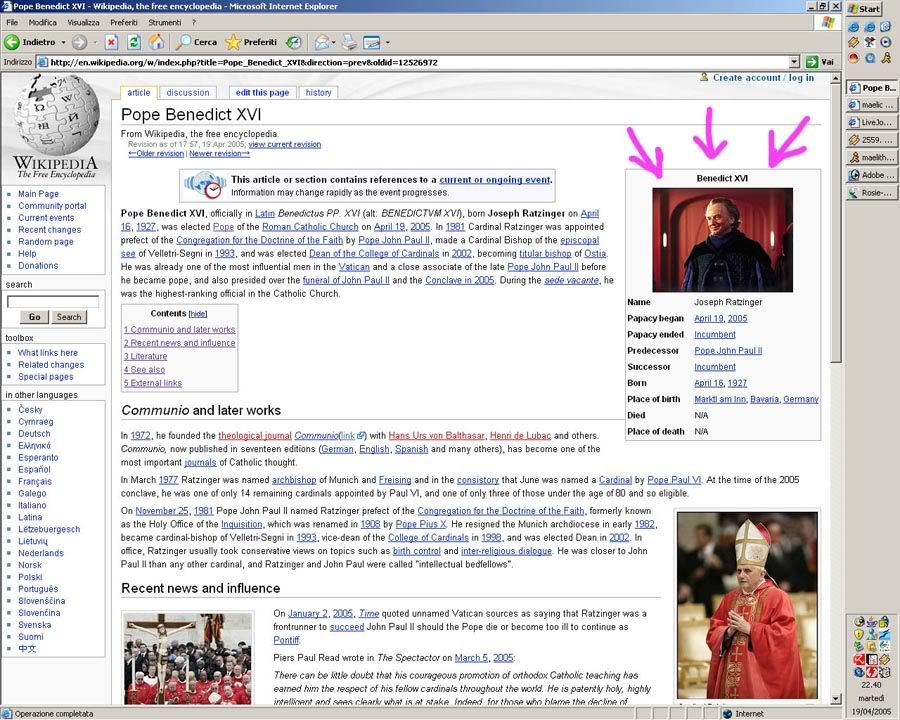
Task: Open the File menu
Action: (x=12, y=22)
